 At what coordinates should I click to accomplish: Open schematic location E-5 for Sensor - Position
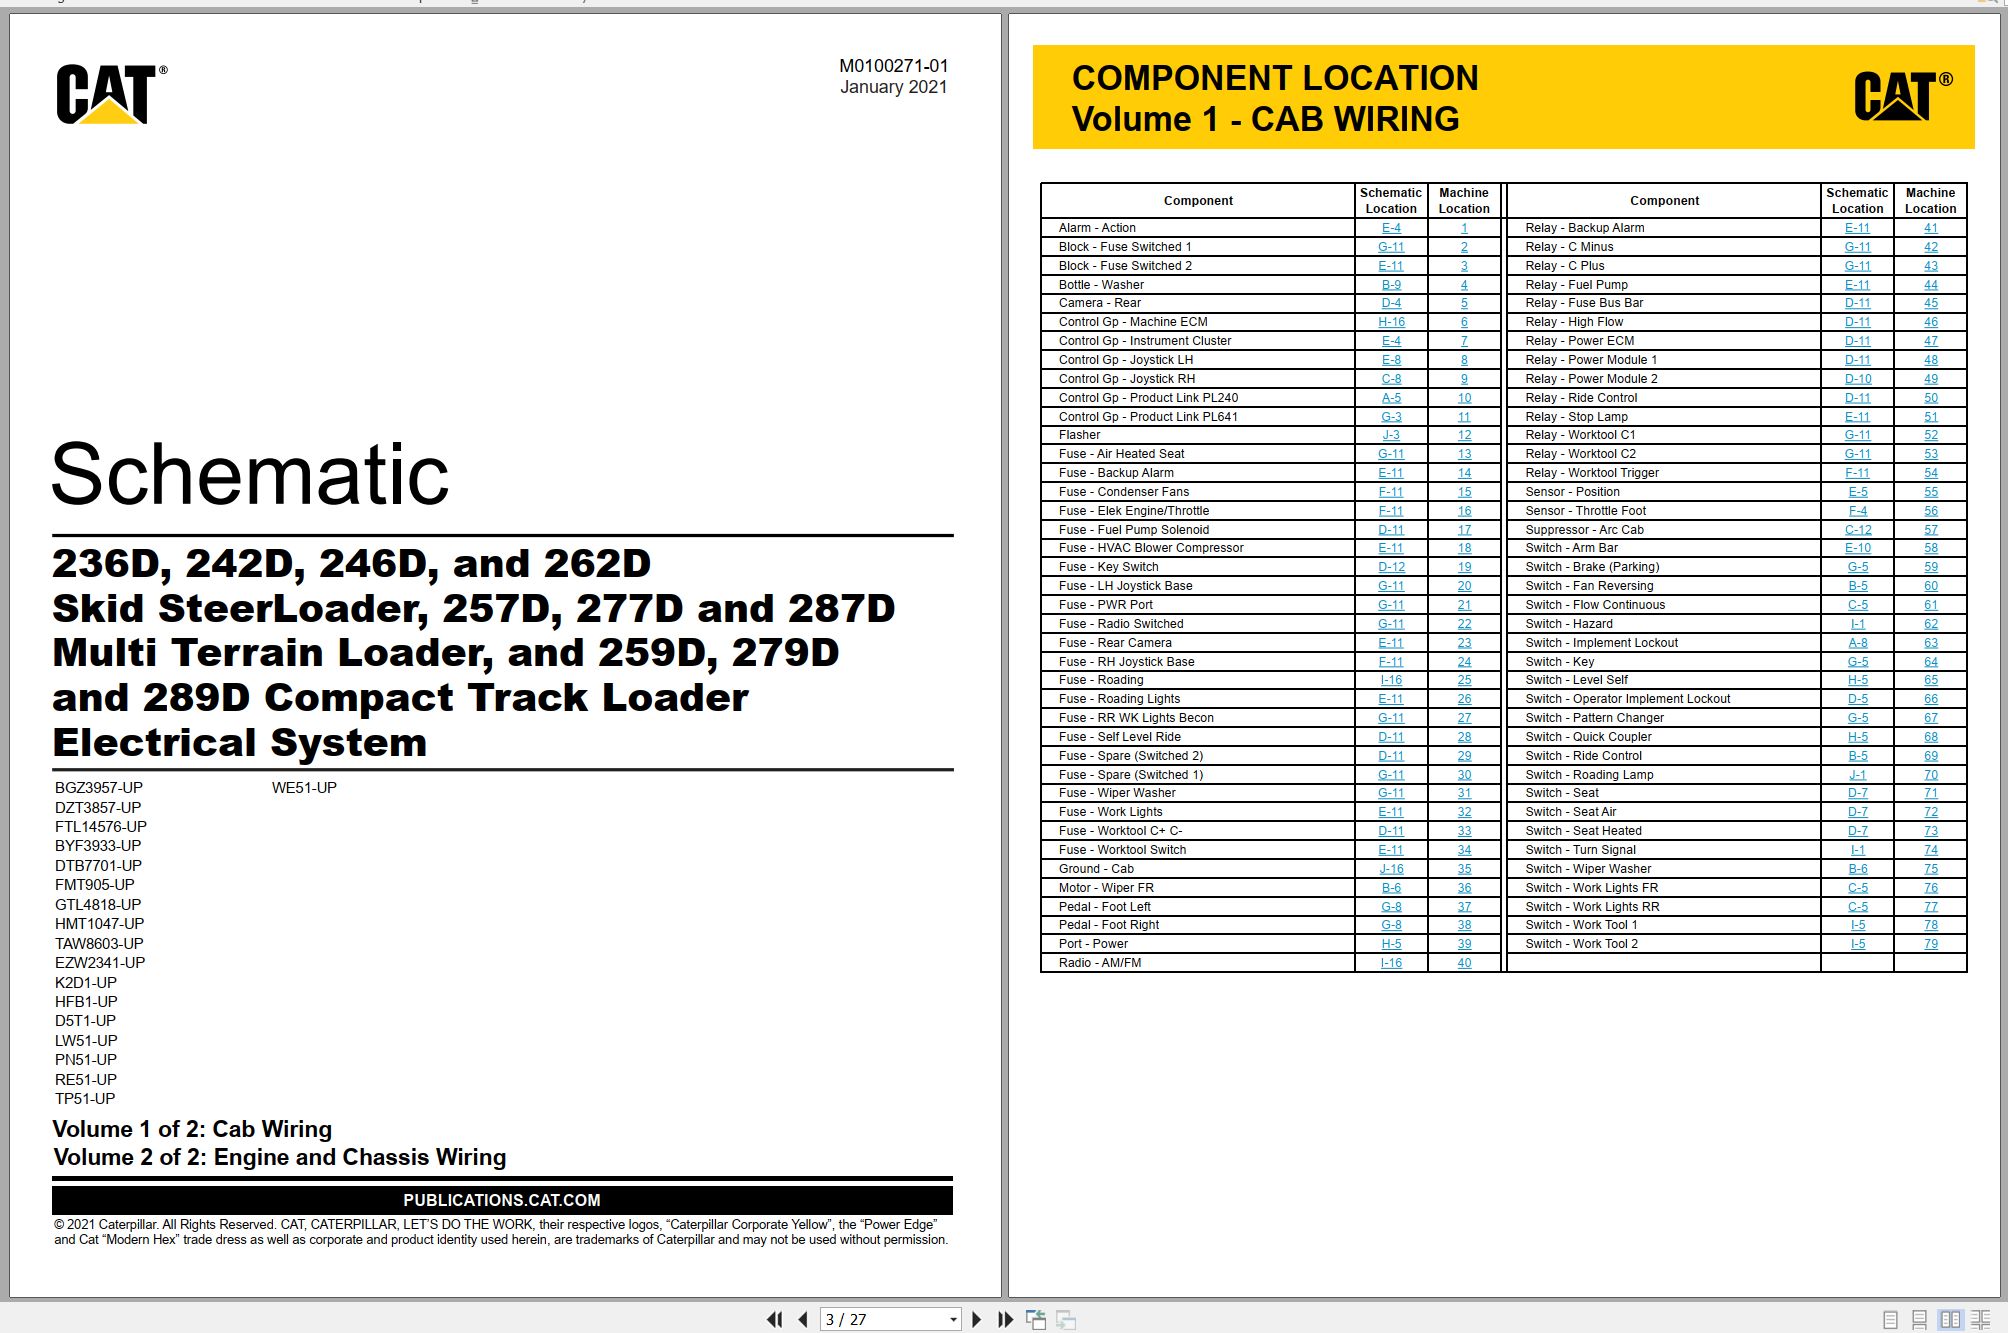pyautogui.click(x=1858, y=492)
